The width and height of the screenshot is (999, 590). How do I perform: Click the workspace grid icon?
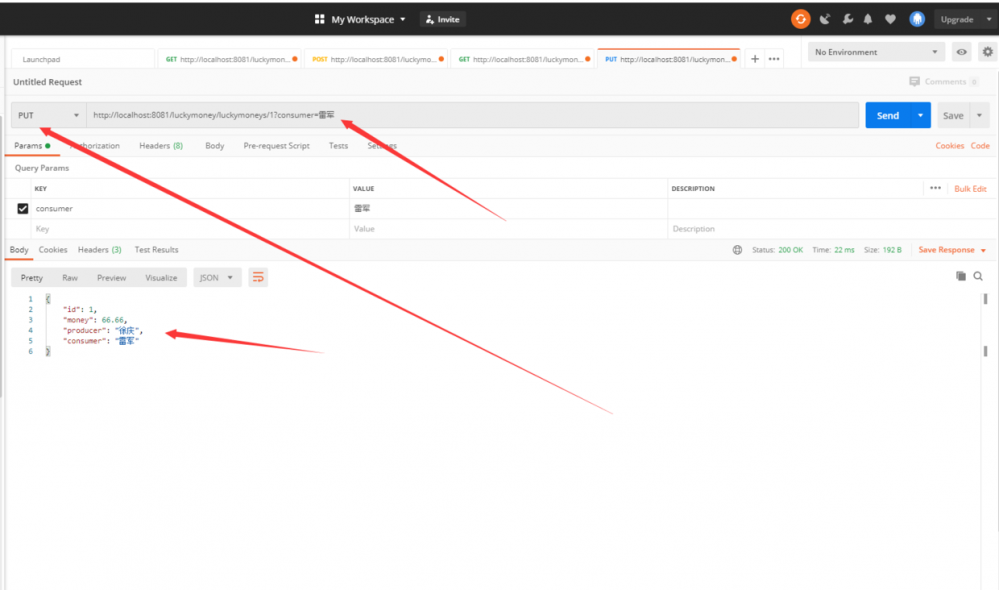coord(319,19)
